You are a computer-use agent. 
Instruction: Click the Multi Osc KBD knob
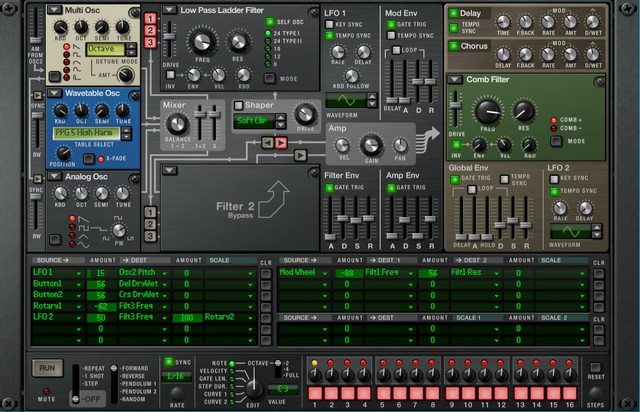pos(60,27)
